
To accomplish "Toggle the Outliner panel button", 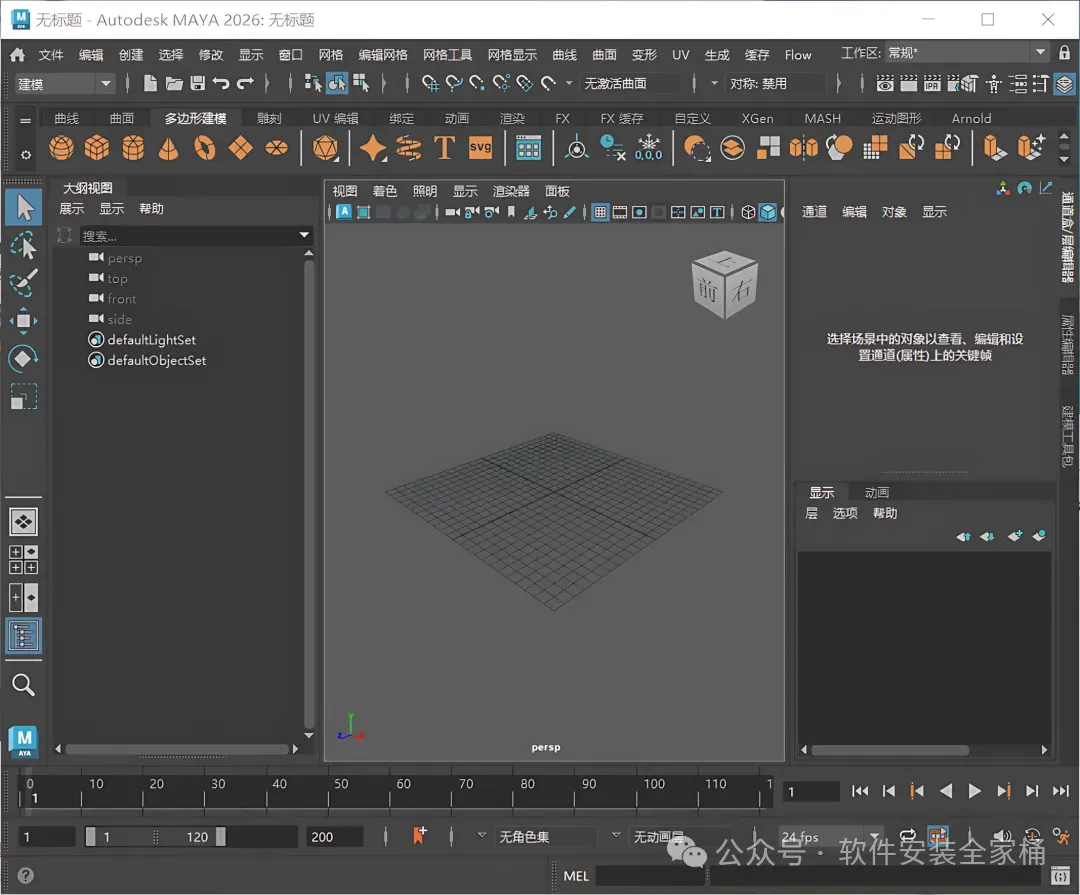I will pos(23,636).
